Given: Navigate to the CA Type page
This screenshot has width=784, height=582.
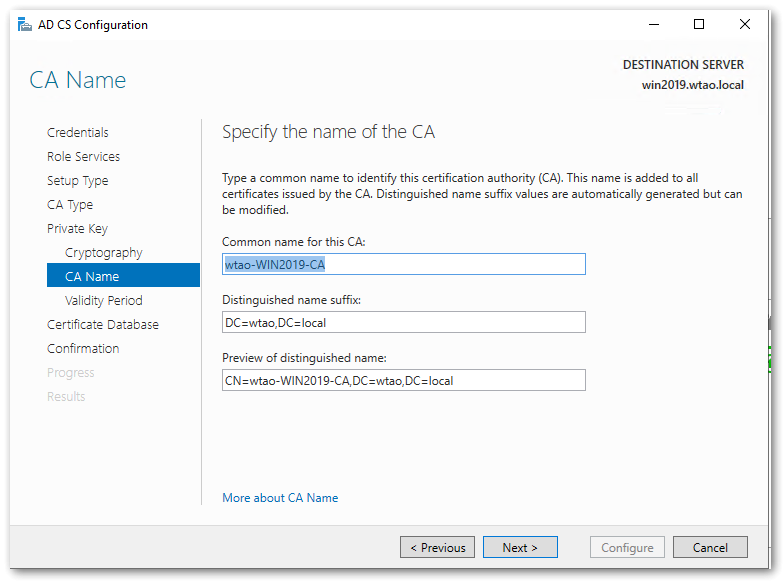Looking at the screenshot, I should [x=70, y=205].
